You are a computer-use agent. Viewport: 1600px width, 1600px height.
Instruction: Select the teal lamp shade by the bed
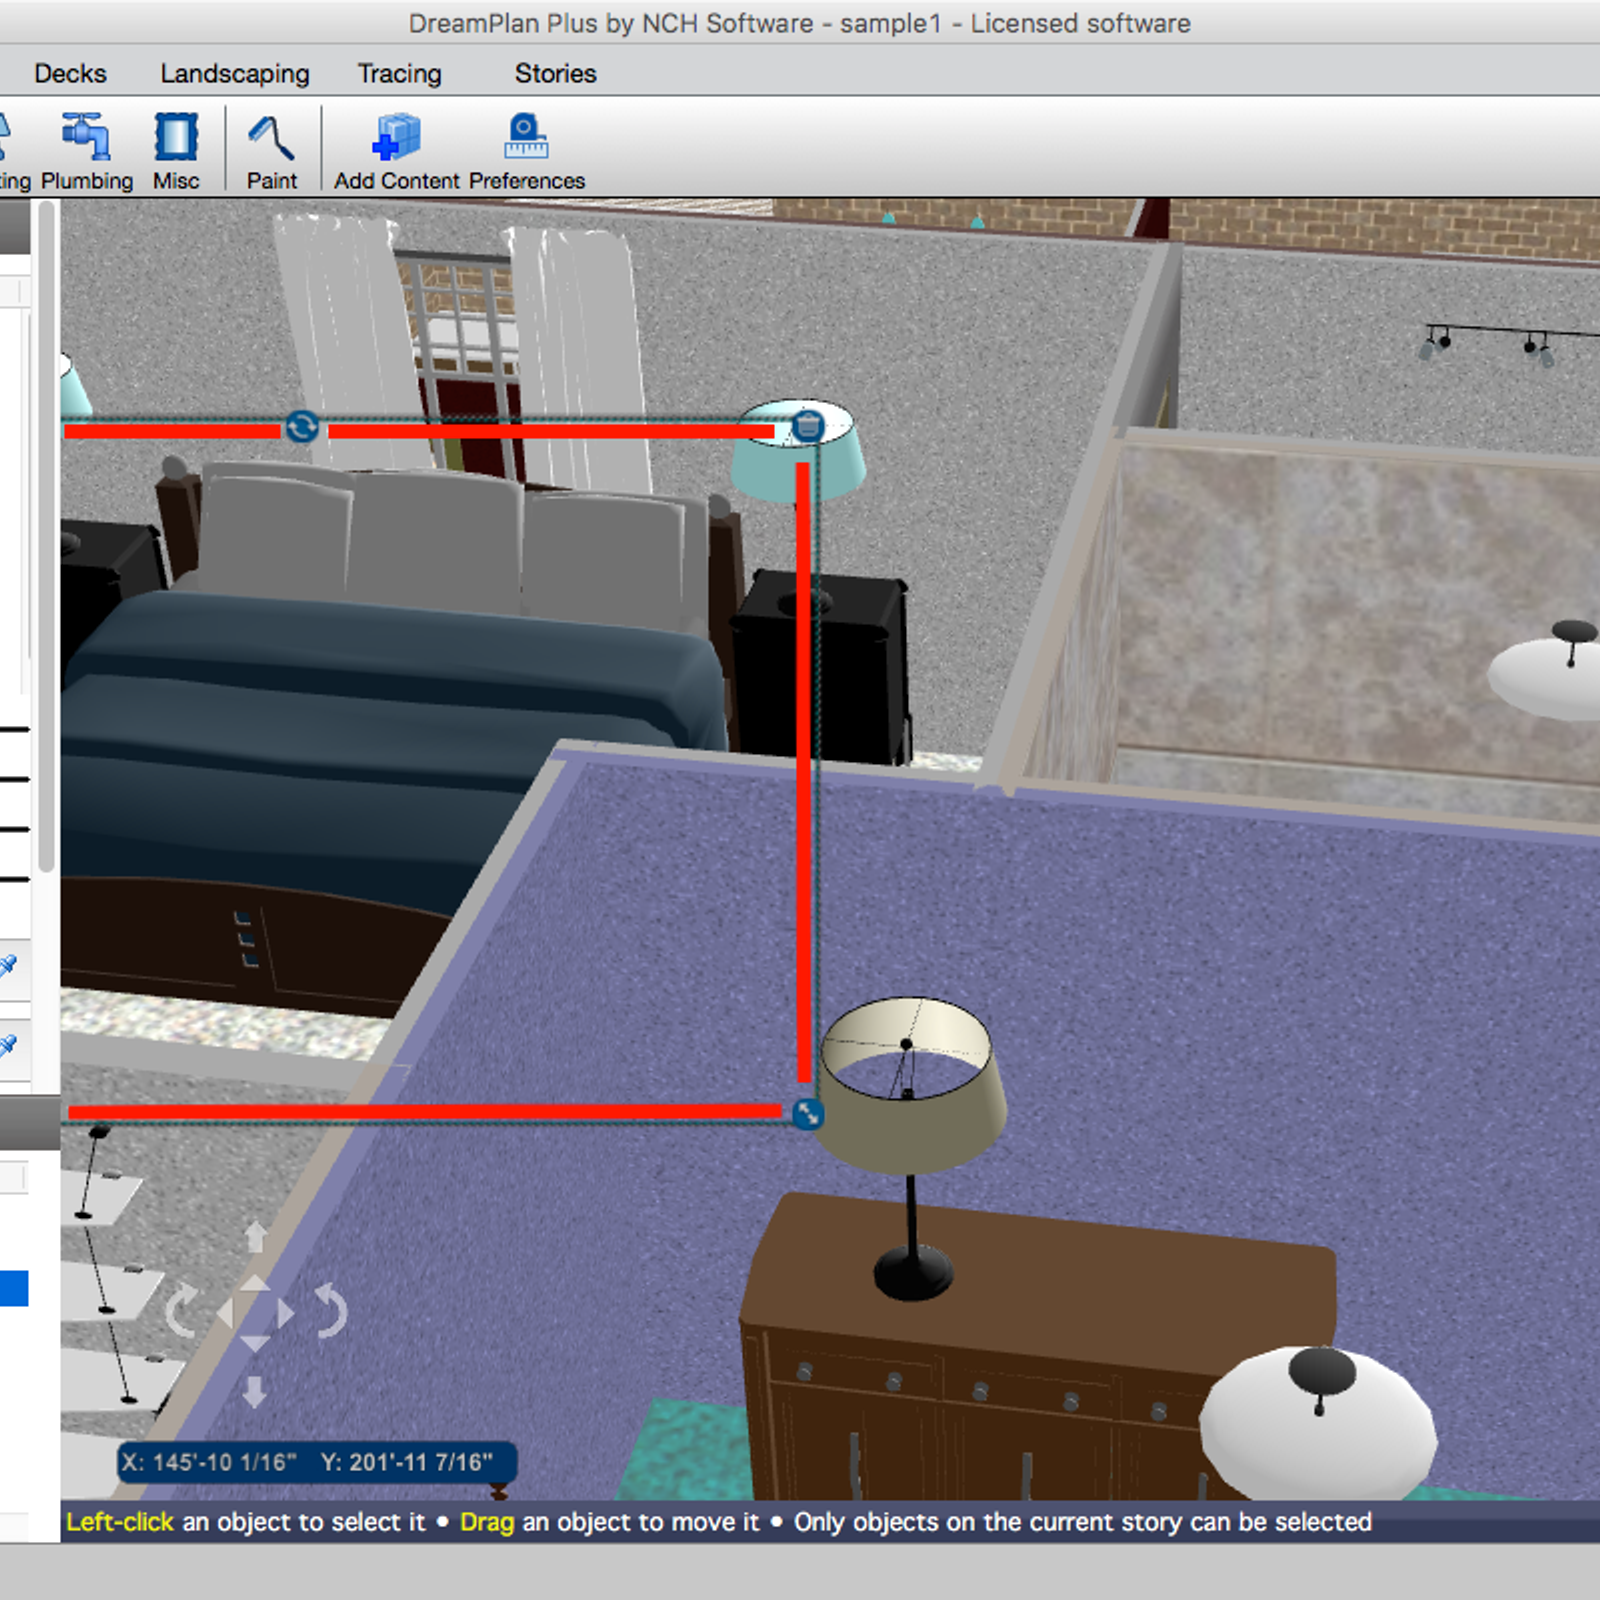798,450
